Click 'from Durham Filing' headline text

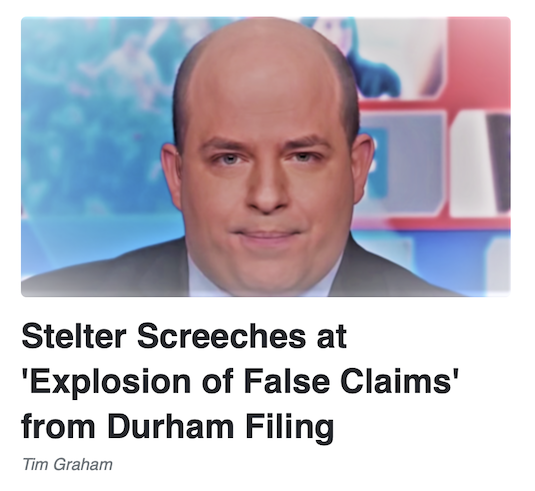[x=178, y=427]
